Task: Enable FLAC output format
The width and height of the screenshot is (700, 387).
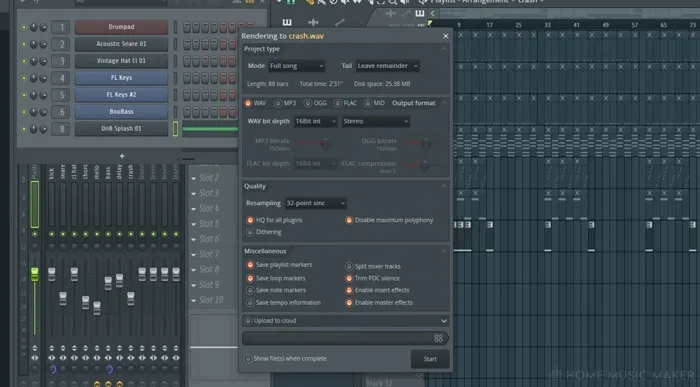Action: pyautogui.click(x=338, y=103)
